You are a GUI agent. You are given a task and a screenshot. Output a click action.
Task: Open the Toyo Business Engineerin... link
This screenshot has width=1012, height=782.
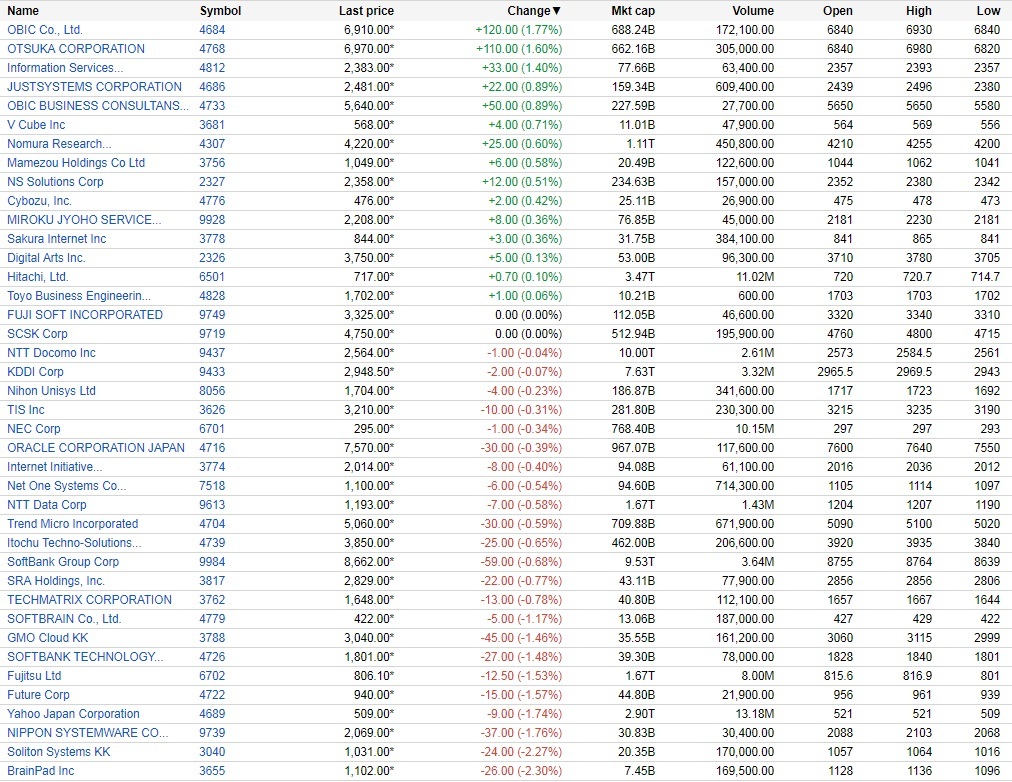79,296
